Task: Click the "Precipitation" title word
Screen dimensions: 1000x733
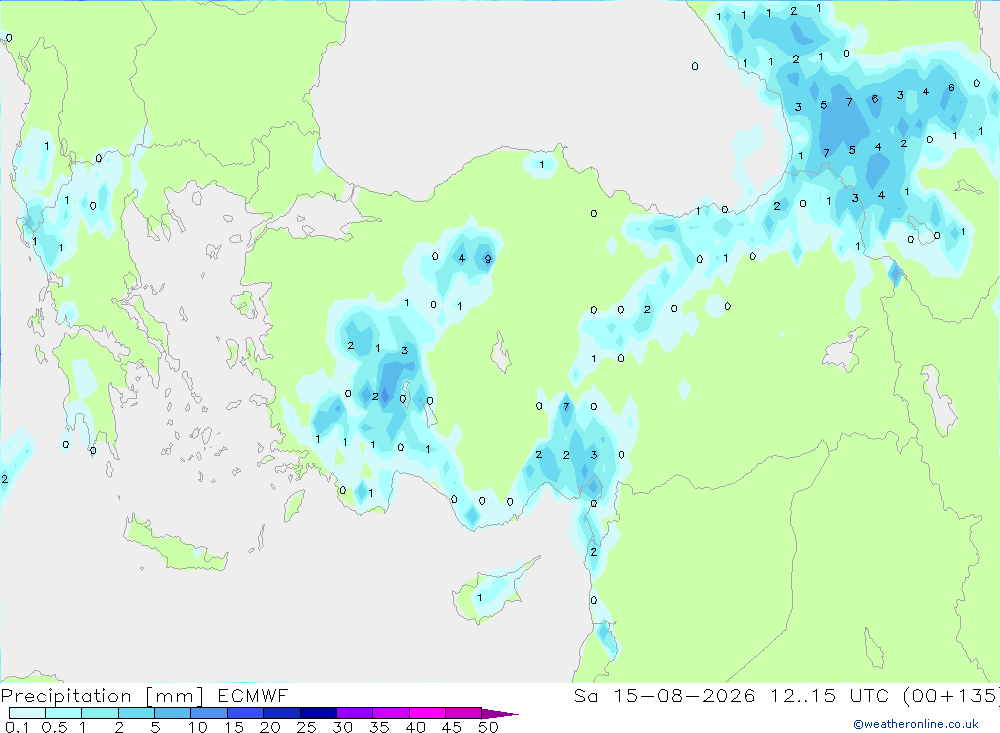Action: pos(66,695)
